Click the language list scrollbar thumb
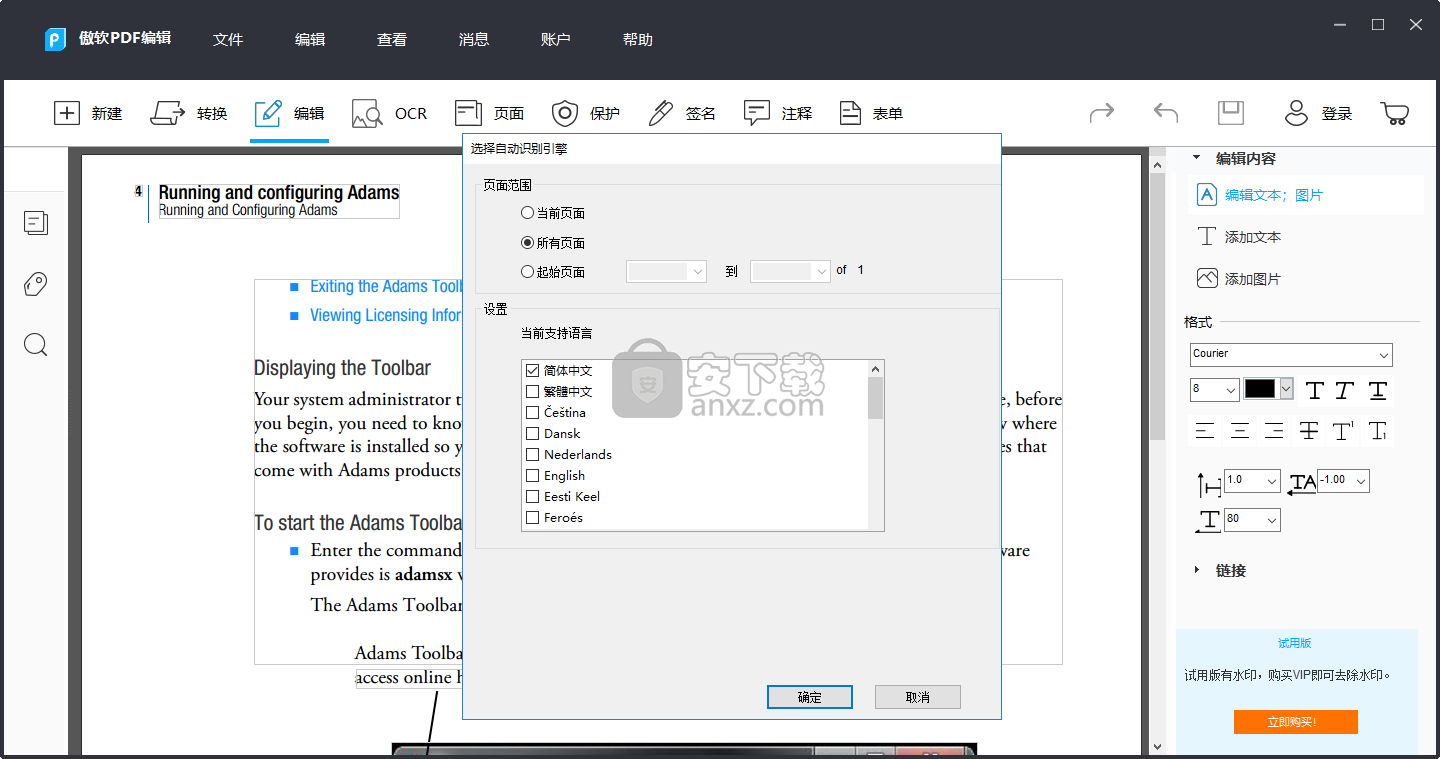This screenshot has height=759, width=1440. pyautogui.click(x=876, y=398)
